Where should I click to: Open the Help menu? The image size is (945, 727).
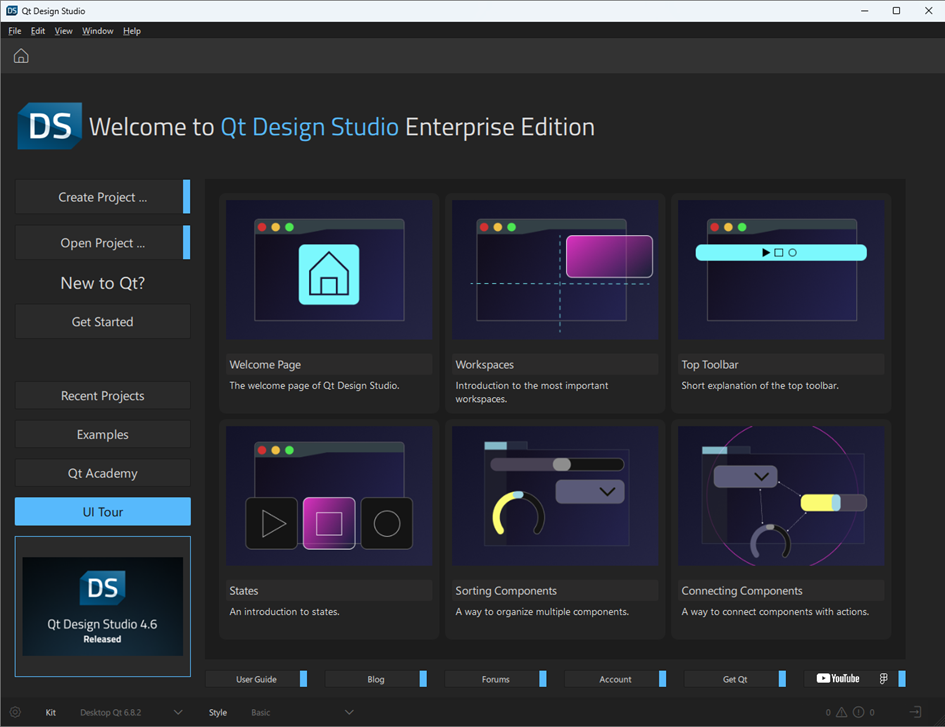[132, 31]
